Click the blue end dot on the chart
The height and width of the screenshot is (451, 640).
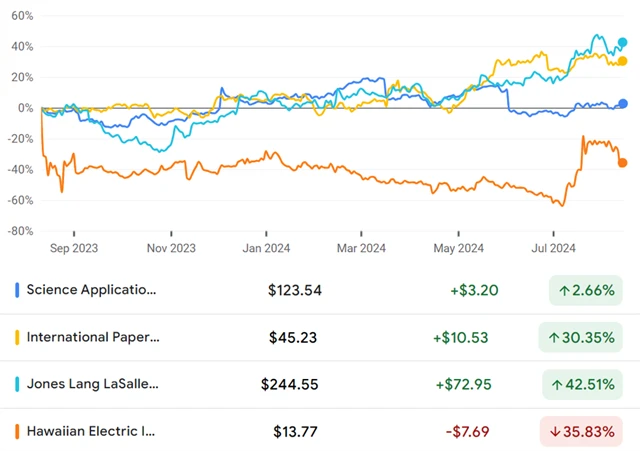(x=623, y=104)
